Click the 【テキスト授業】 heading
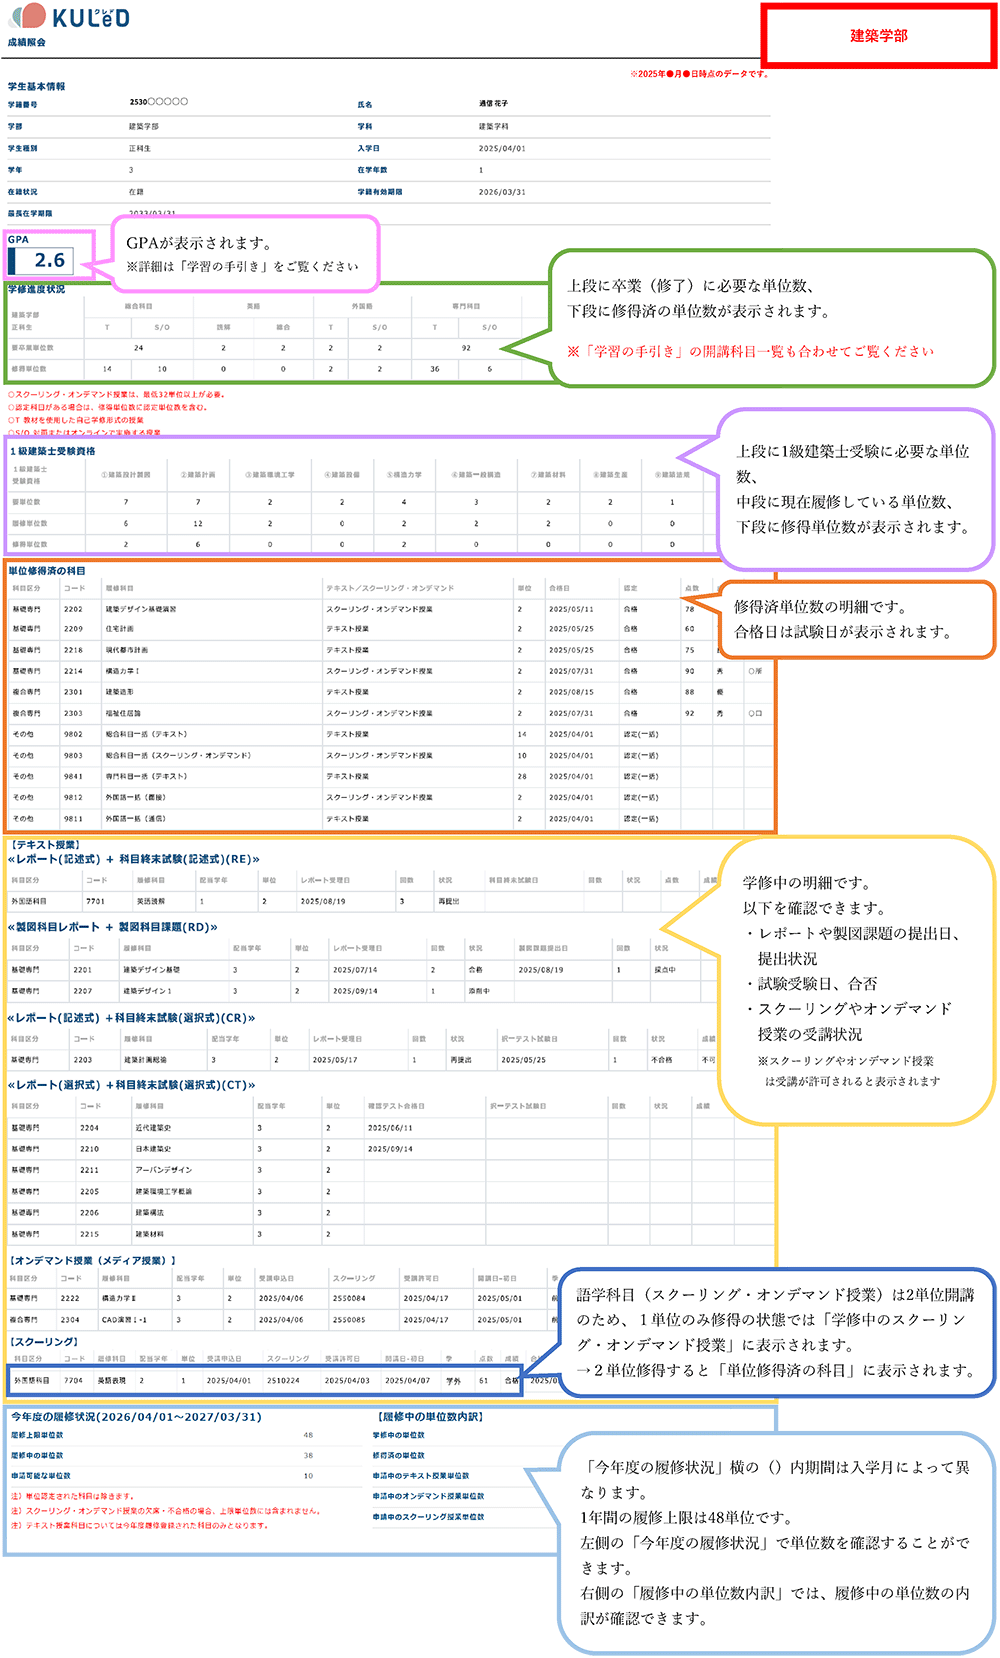The width and height of the screenshot is (1000, 1658). coord(45,845)
